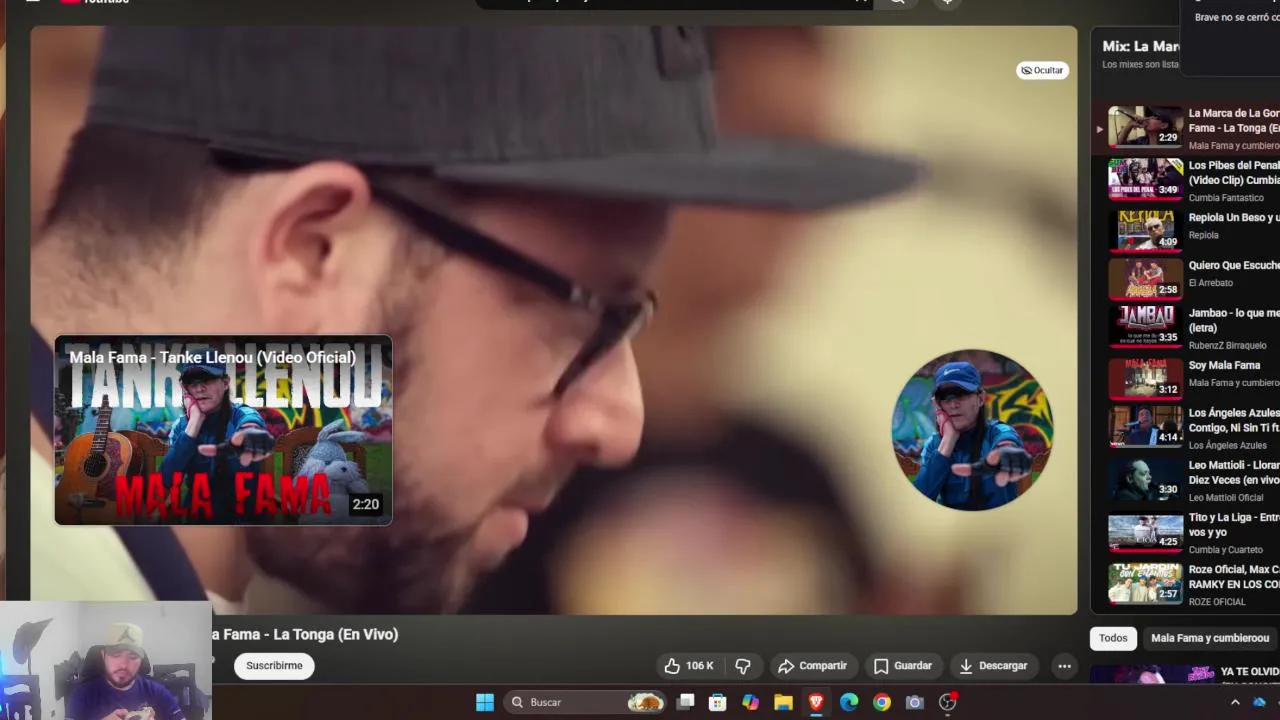1280x720 pixels.
Task: Open the three-dot more actions menu
Action: (x=1064, y=666)
